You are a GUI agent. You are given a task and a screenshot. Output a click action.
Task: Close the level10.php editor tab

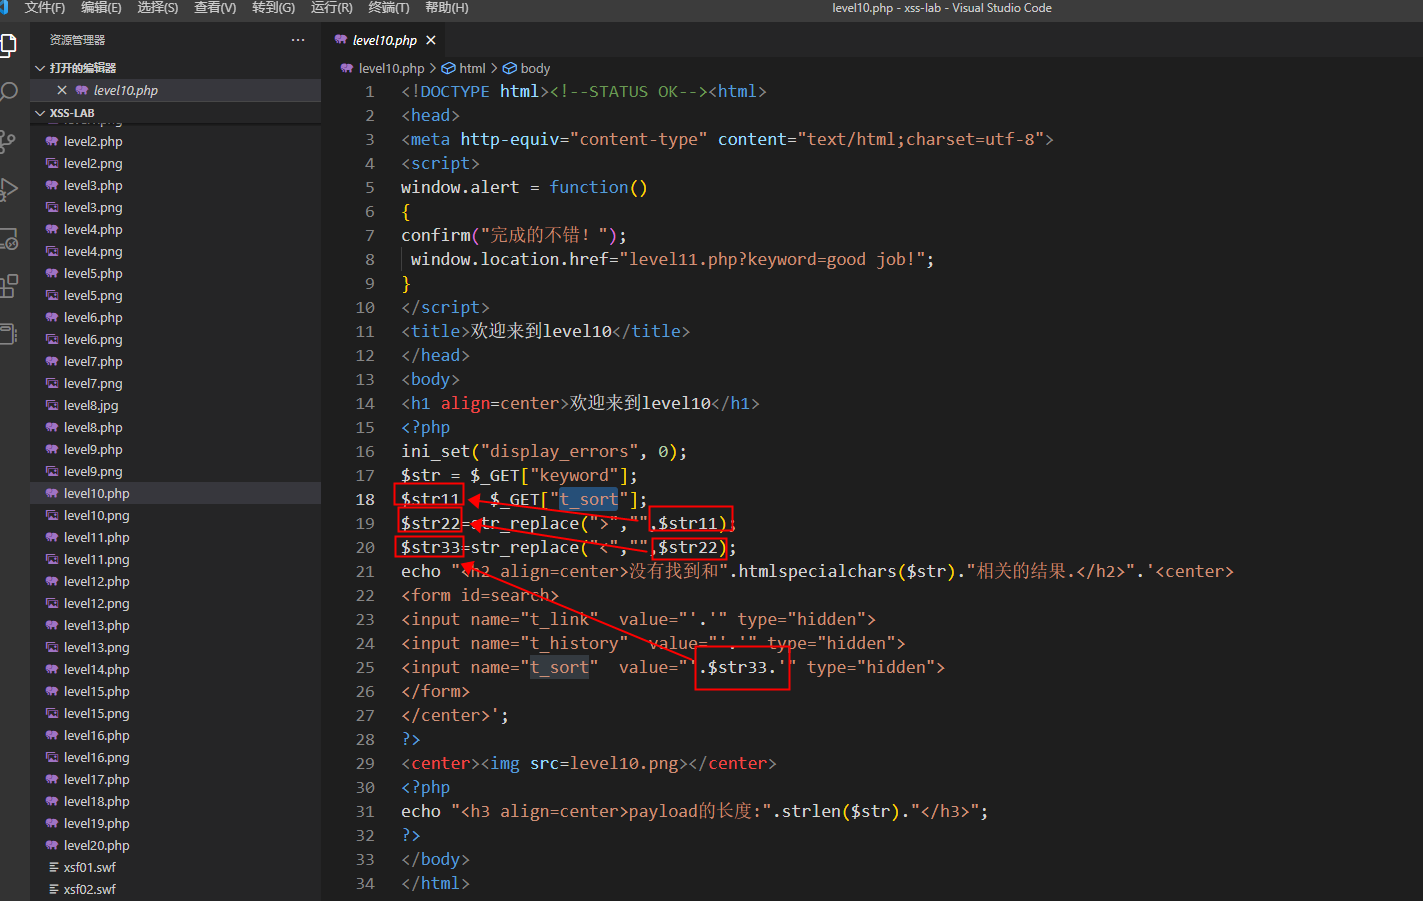point(431,40)
